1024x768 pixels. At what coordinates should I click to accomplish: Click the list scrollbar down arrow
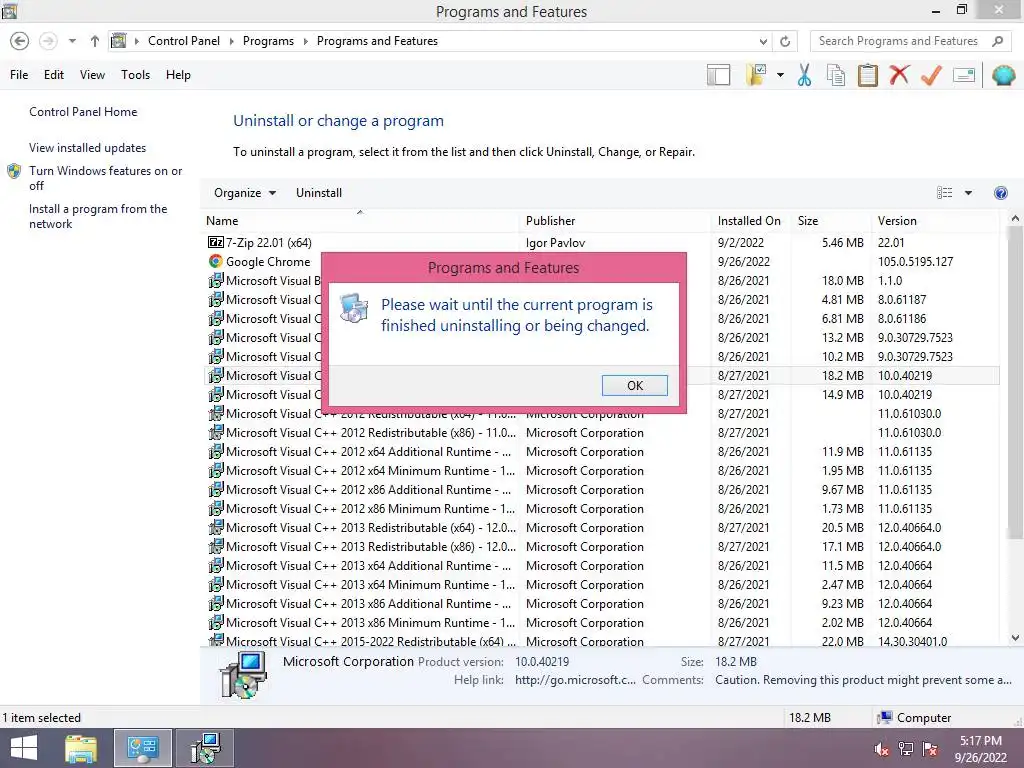(x=1015, y=637)
